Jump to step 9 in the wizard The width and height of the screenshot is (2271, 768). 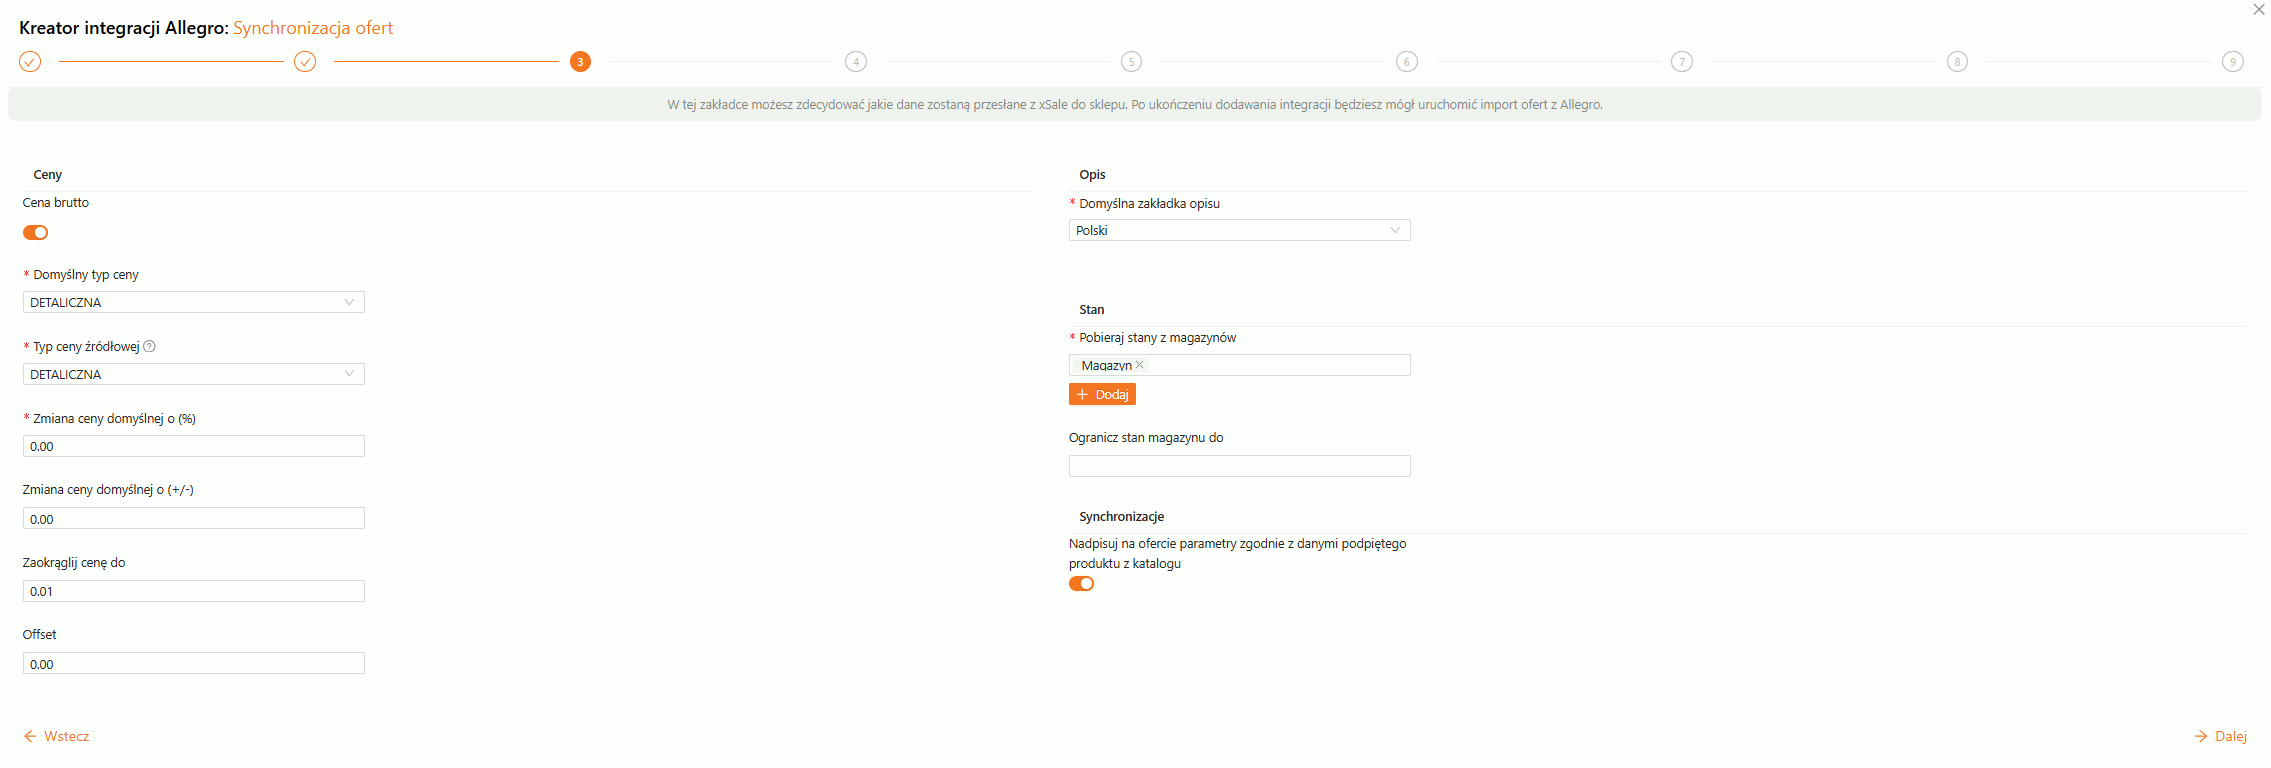pos(2232,62)
